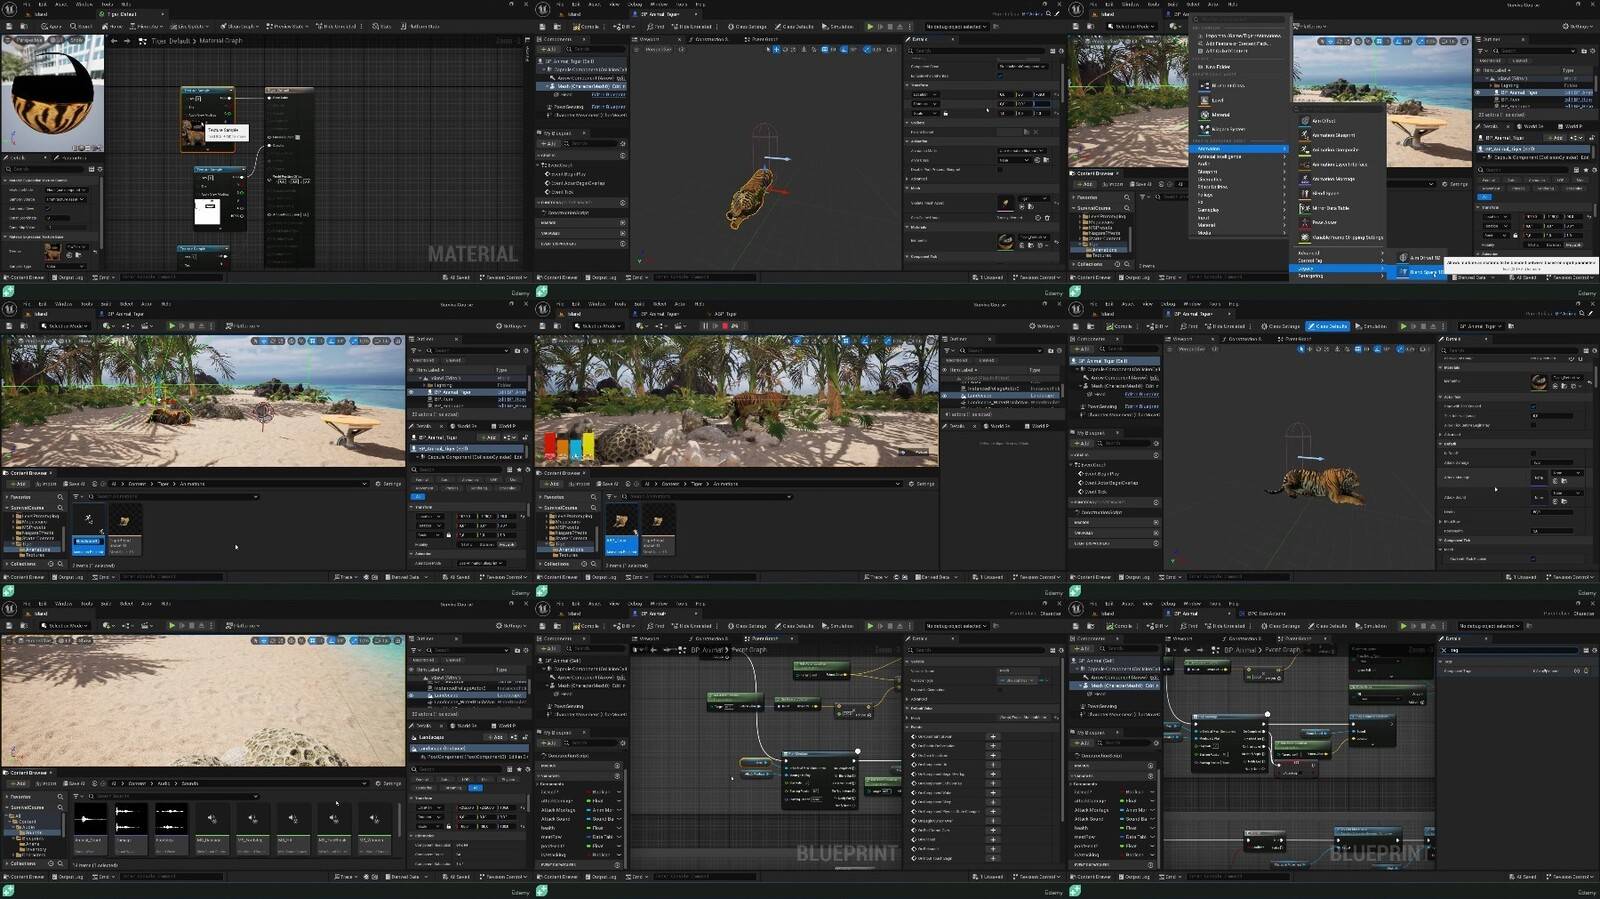This screenshot has width=1600, height=899.
Task: Open Output Log in the beach Animations frame
Action: point(68,577)
